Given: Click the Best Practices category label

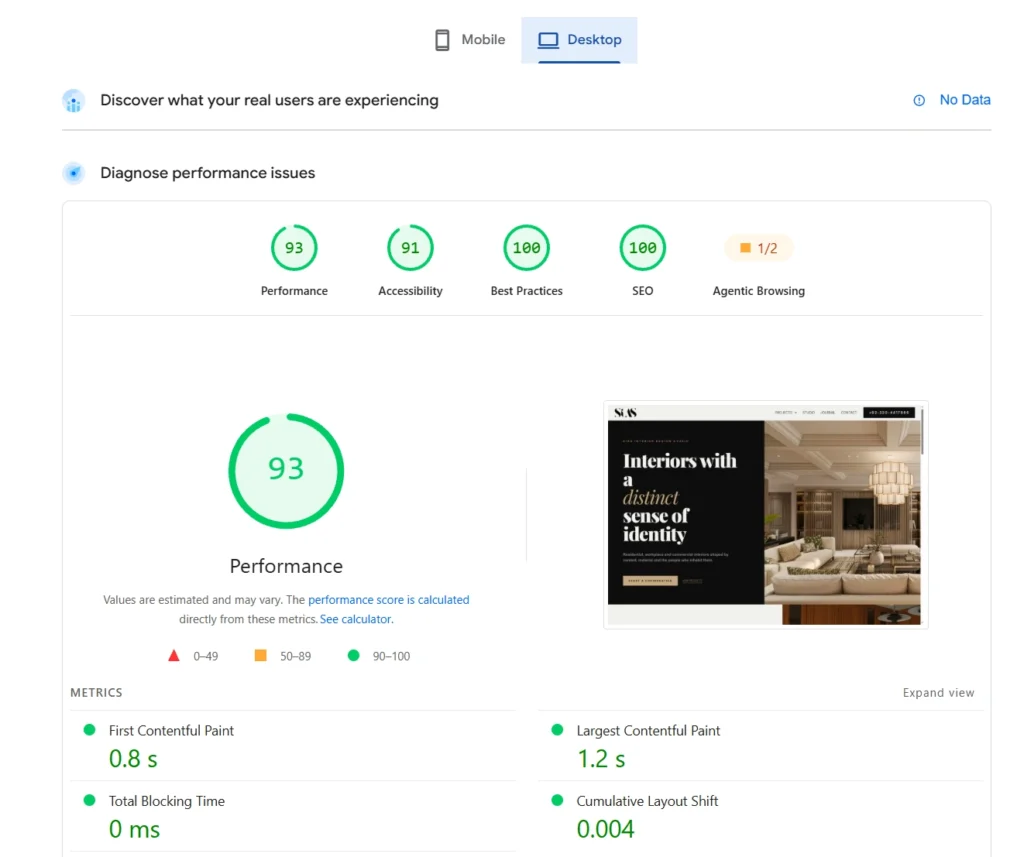Looking at the screenshot, I should [526, 291].
